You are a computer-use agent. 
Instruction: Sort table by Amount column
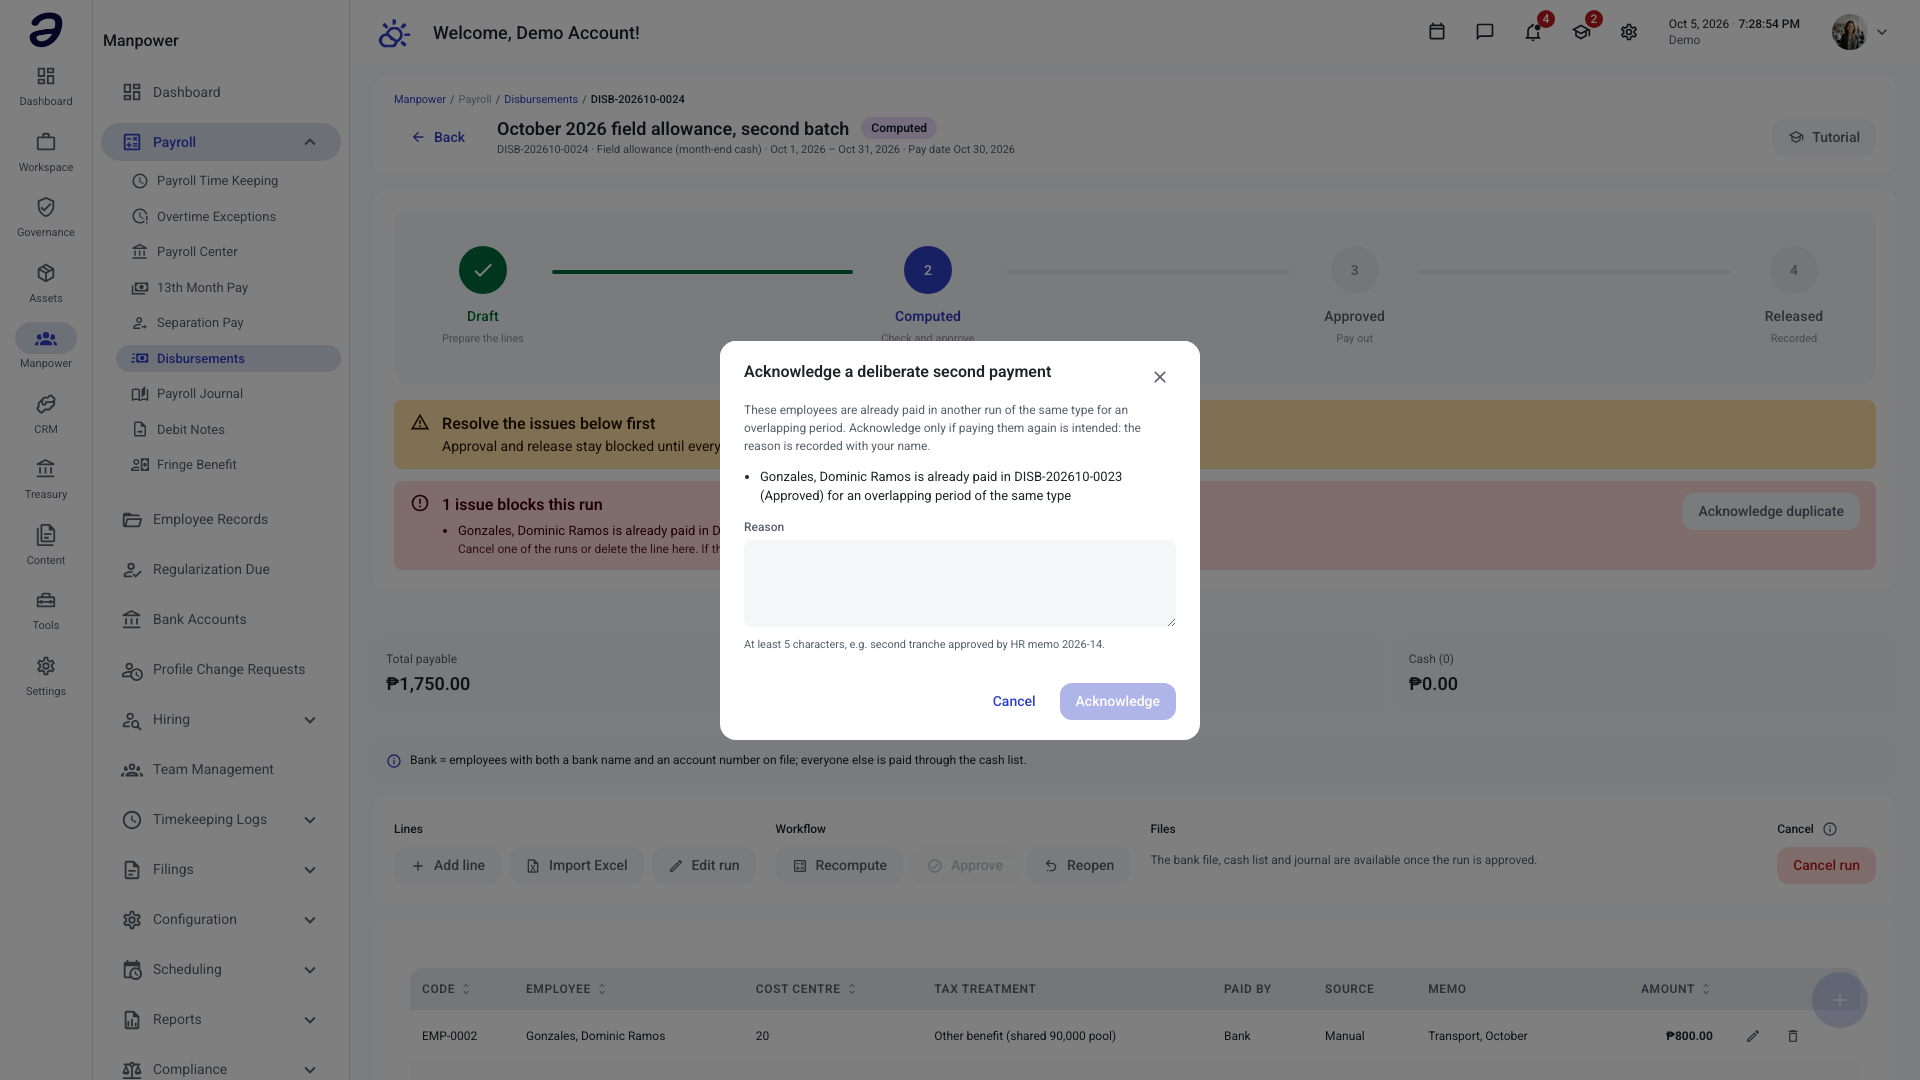[1675, 989]
